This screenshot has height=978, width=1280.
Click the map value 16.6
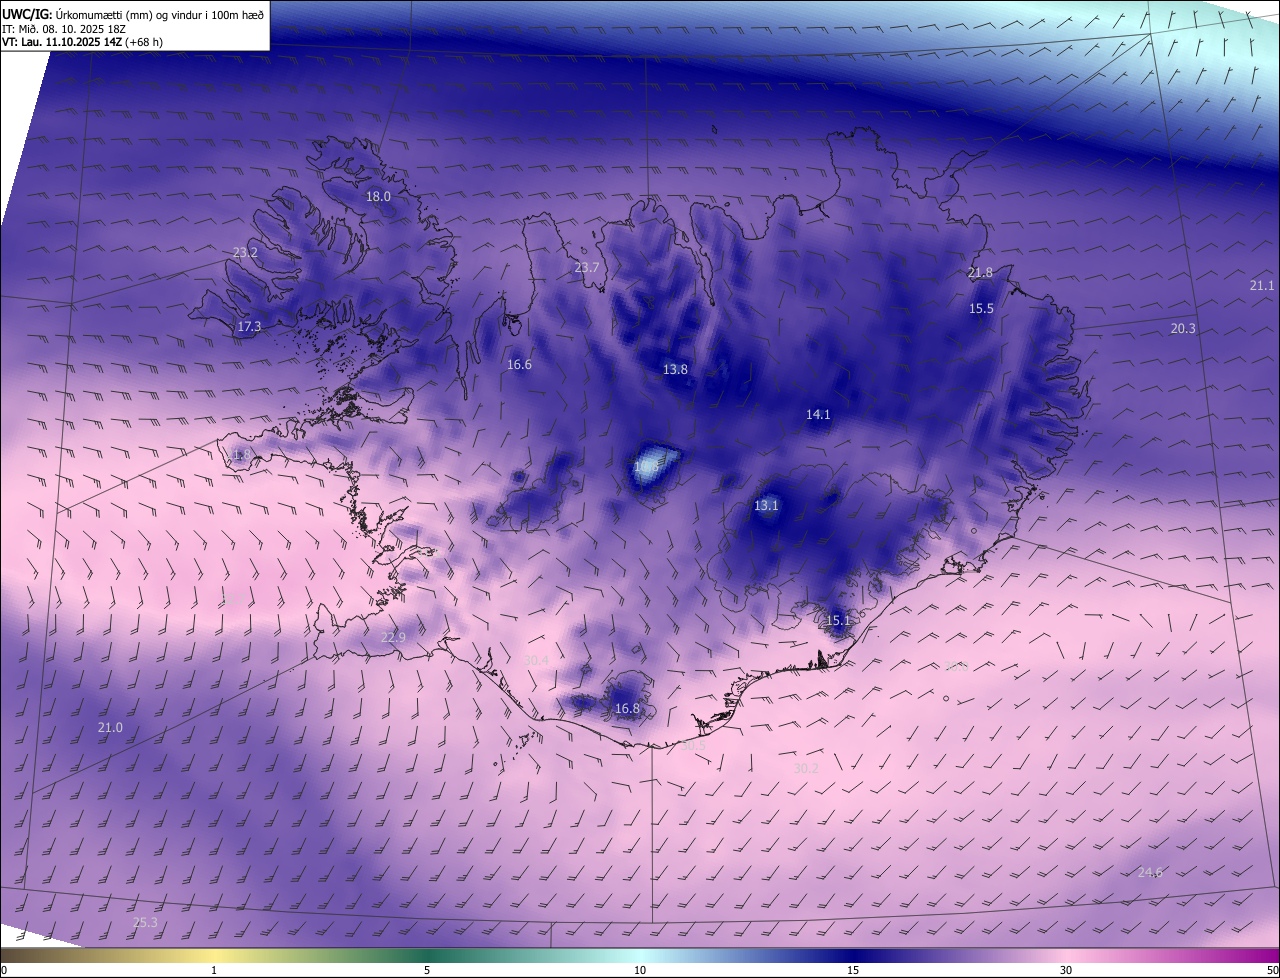519,365
